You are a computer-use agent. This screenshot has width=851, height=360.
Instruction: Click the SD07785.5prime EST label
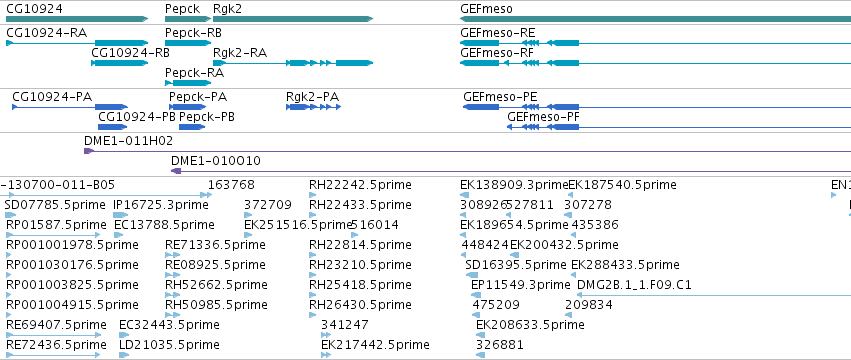[55, 205]
